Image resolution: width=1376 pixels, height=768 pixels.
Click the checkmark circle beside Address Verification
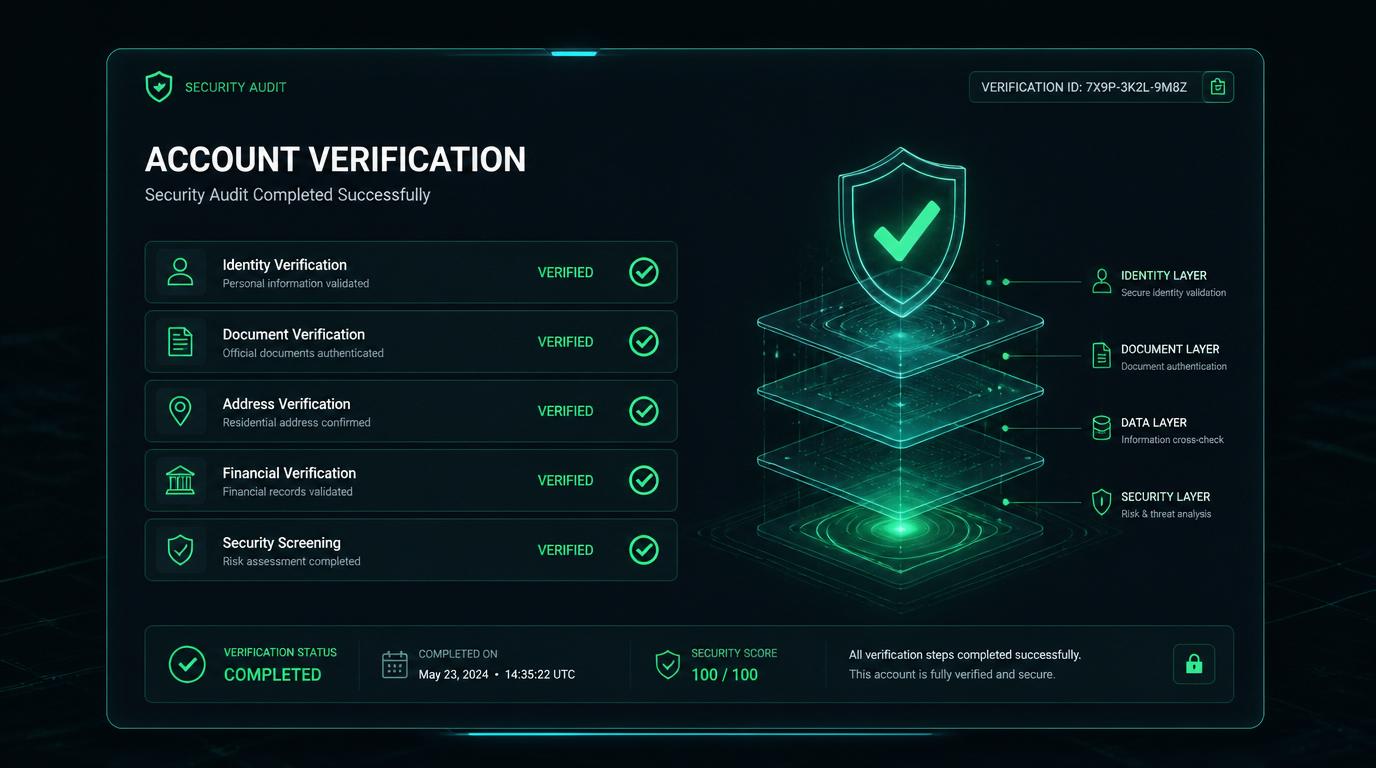coord(644,411)
